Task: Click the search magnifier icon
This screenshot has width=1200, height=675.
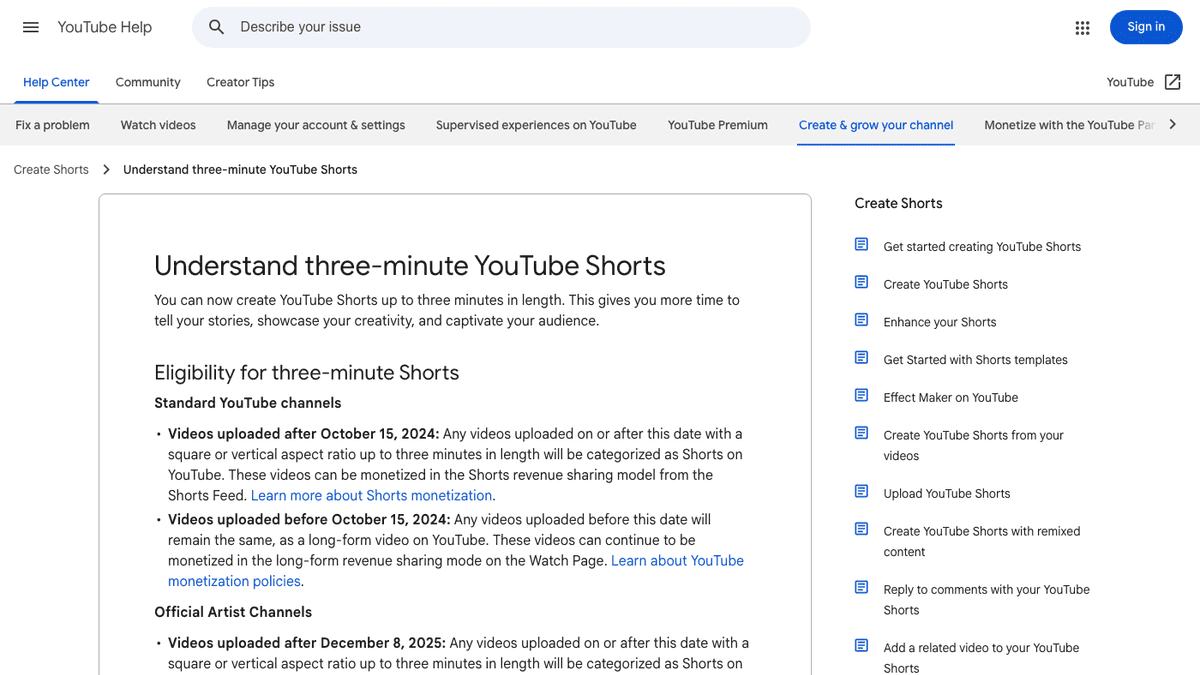Action: (216, 27)
